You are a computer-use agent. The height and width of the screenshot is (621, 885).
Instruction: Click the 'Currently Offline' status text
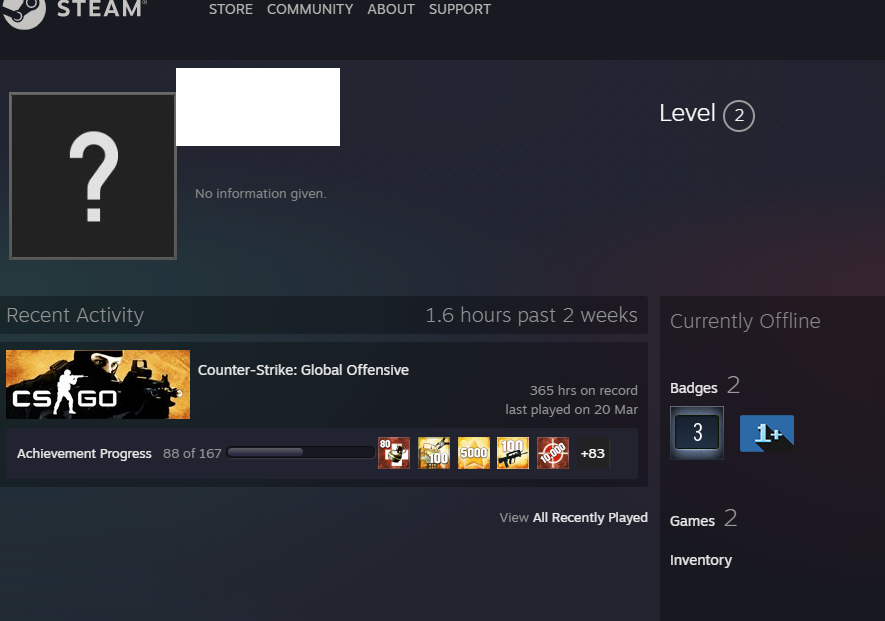(x=745, y=321)
